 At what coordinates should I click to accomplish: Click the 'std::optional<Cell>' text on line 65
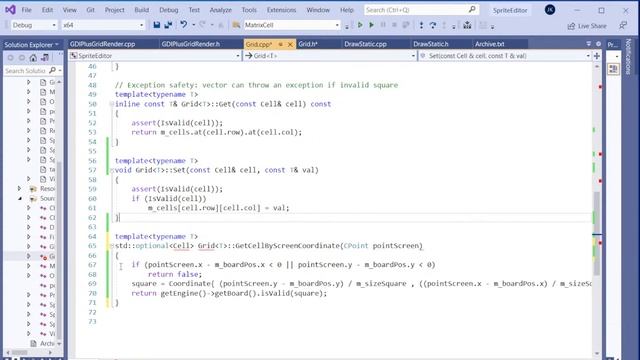tap(154, 246)
